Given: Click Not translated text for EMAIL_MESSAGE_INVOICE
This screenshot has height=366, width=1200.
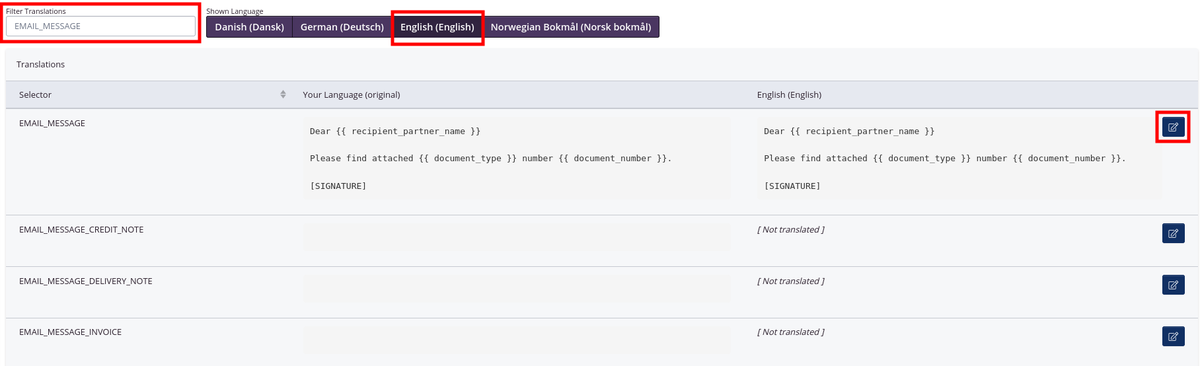Looking at the screenshot, I should [790, 331].
